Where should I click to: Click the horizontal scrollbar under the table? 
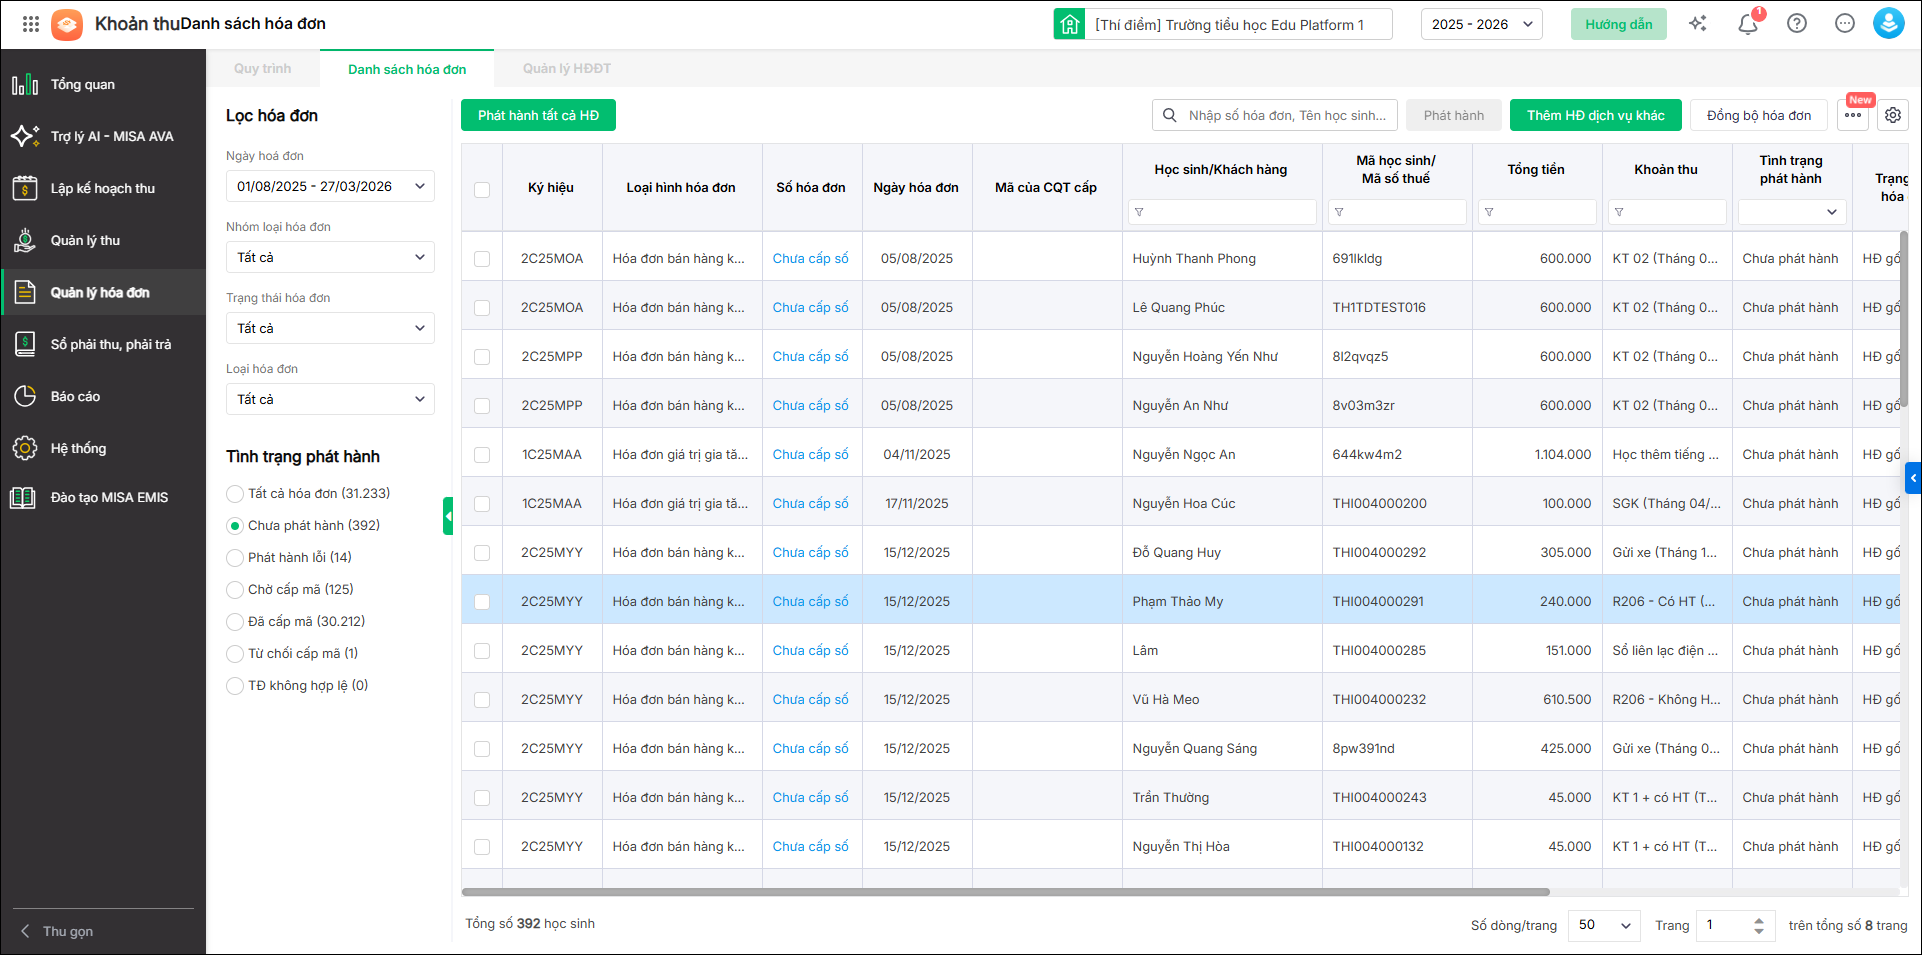(x=1005, y=892)
